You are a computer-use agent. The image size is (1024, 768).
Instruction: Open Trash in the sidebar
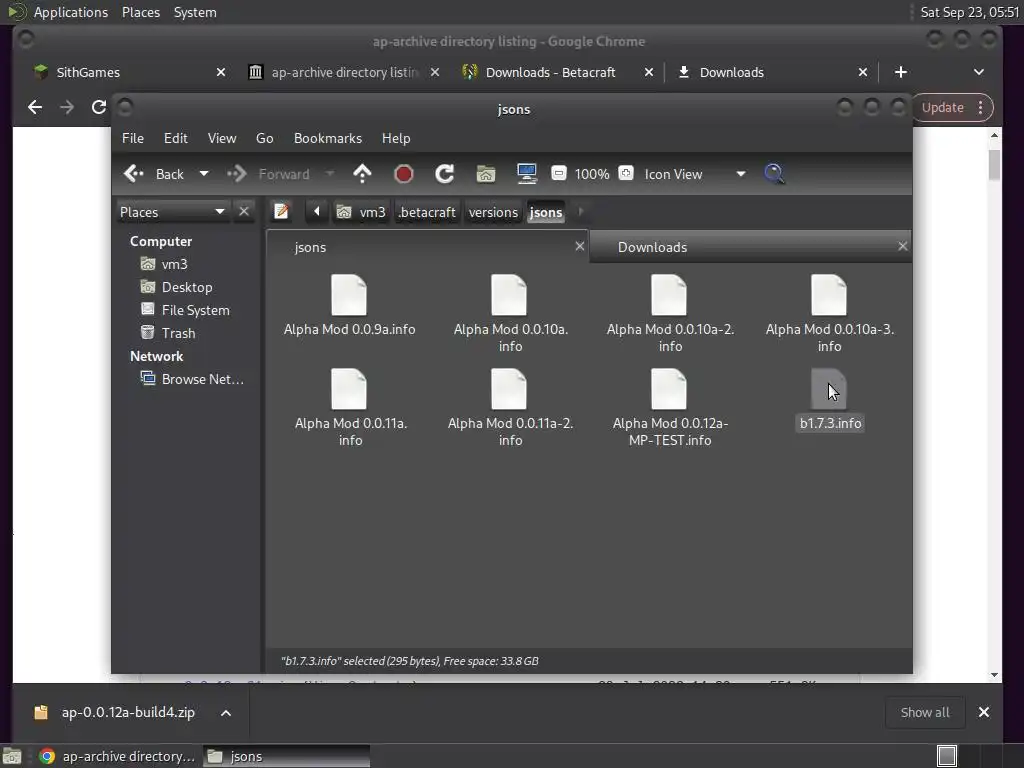point(168,333)
